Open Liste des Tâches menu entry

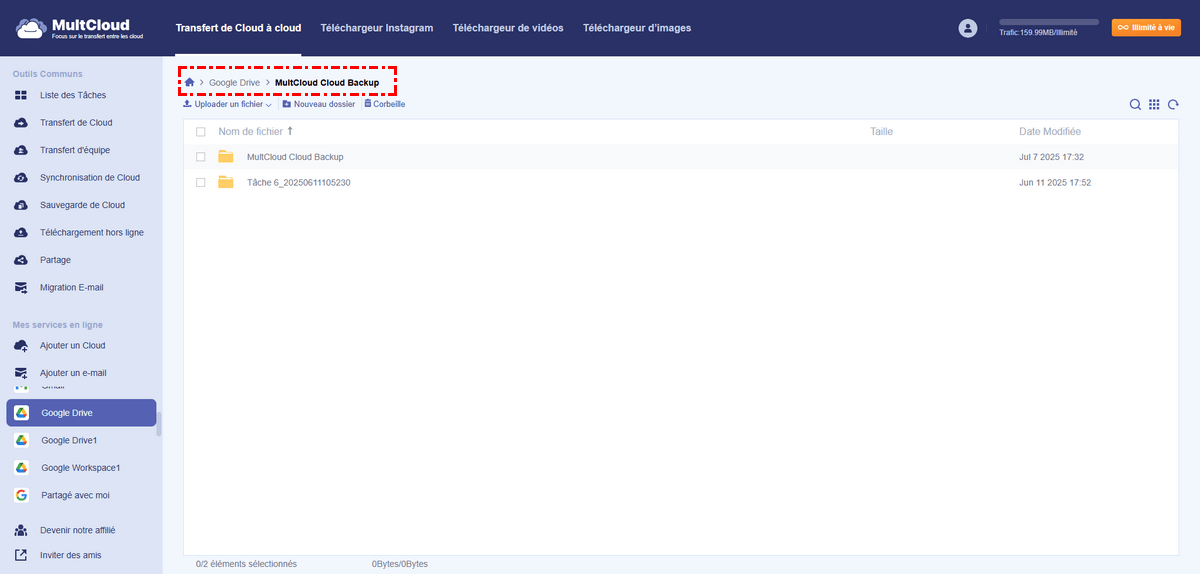coord(72,95)
